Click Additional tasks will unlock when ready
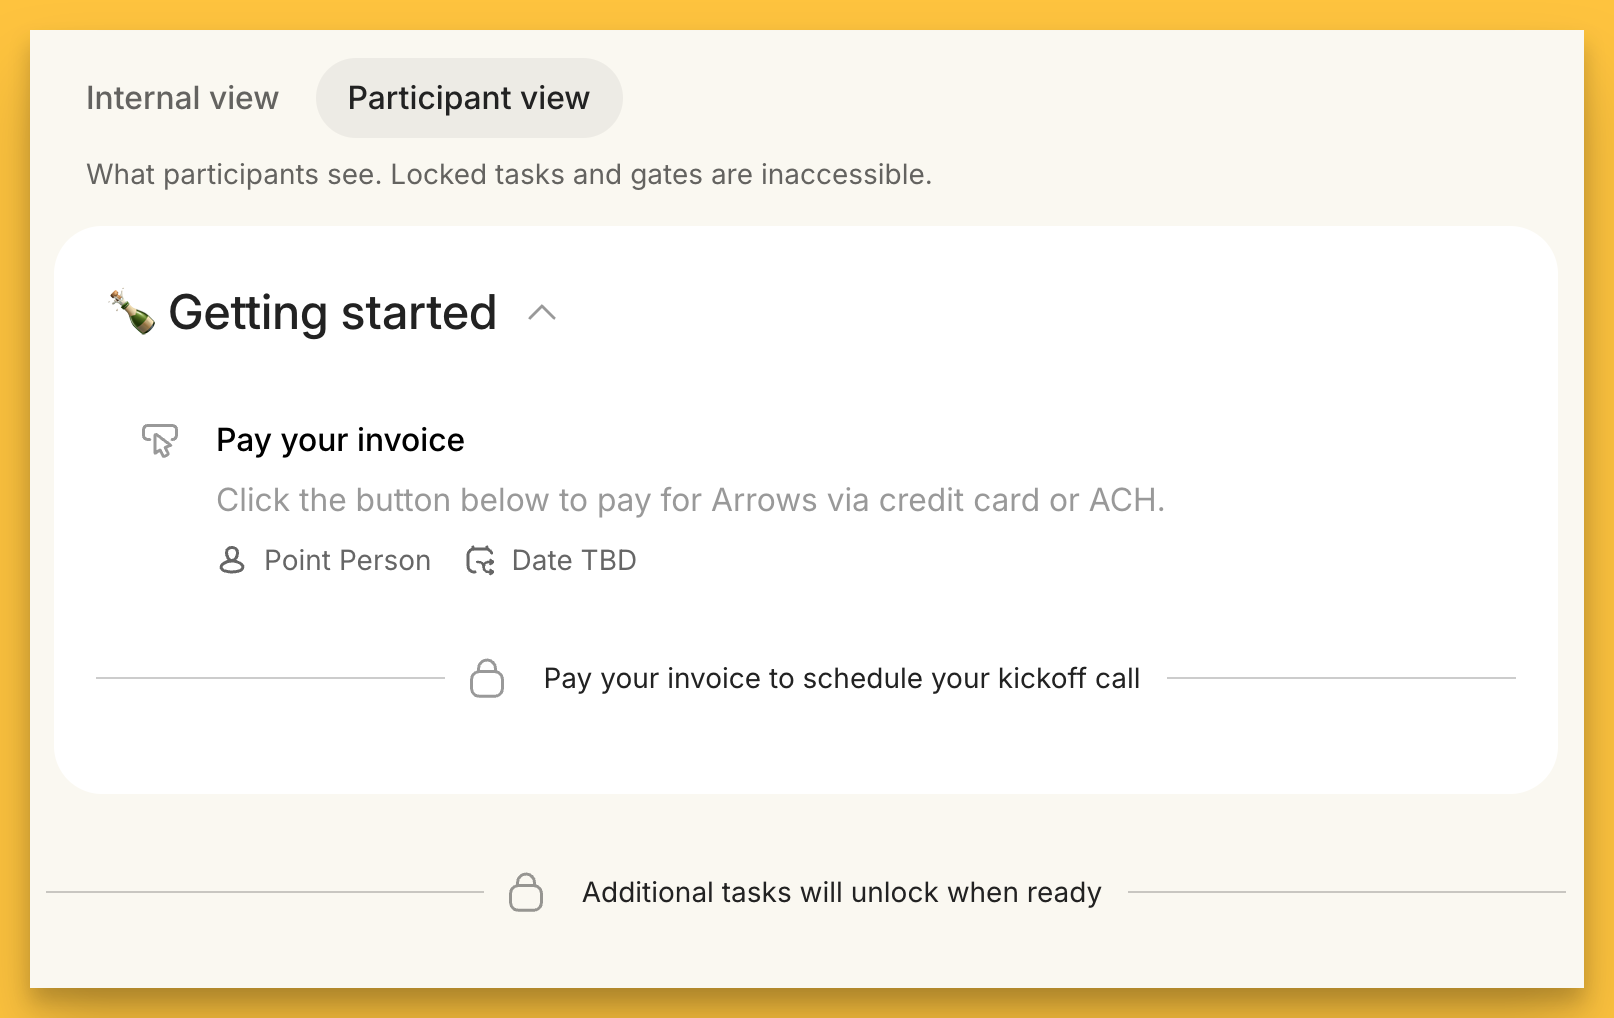The height and width of the screenshot is (1018, 1614). [x=841, y=892]
